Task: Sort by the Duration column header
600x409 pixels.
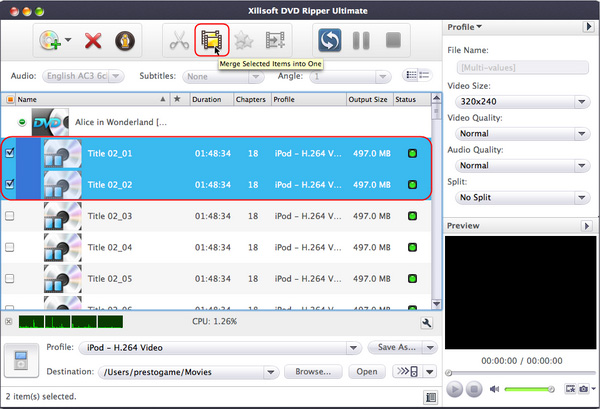Action: (x=212, y=99)
